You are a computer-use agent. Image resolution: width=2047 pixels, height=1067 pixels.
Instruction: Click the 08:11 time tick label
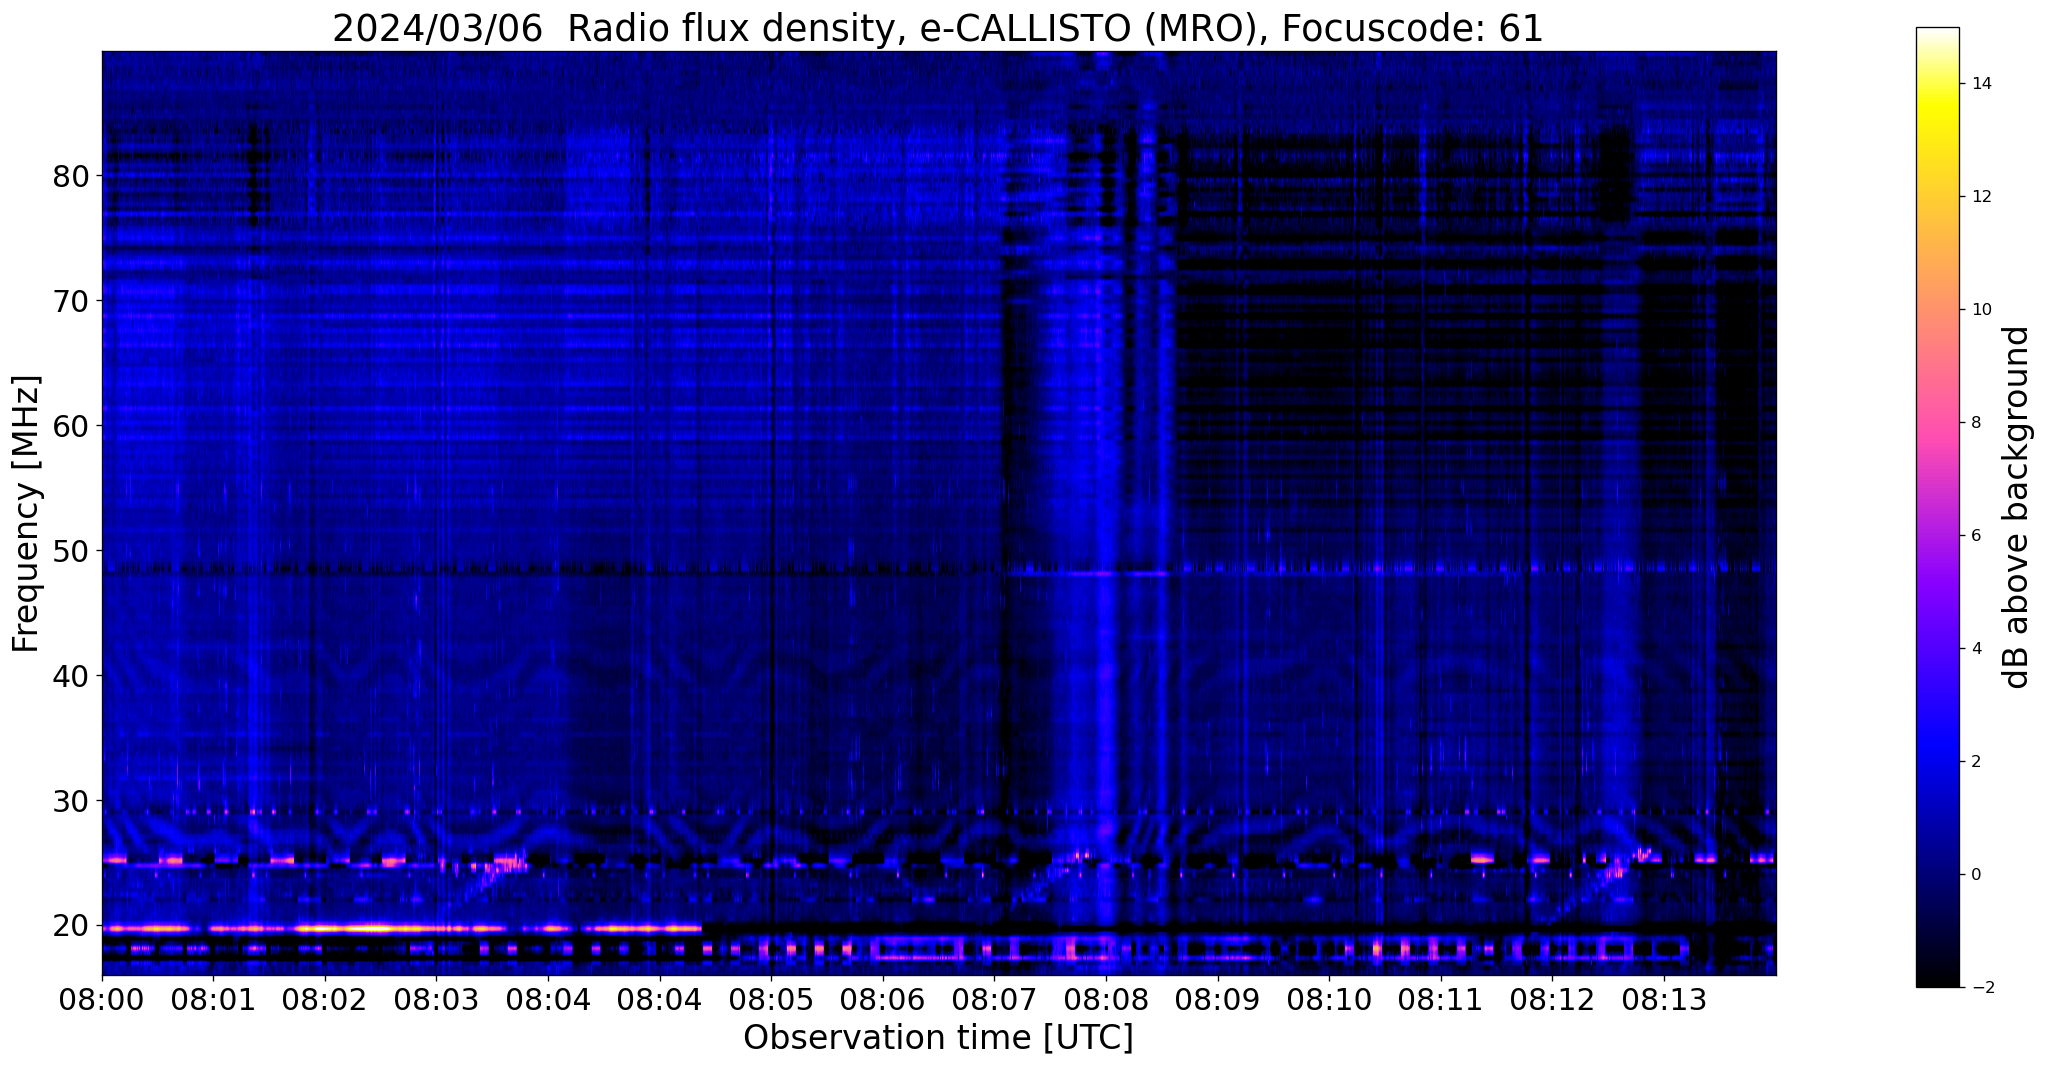pos(1440,1000)
